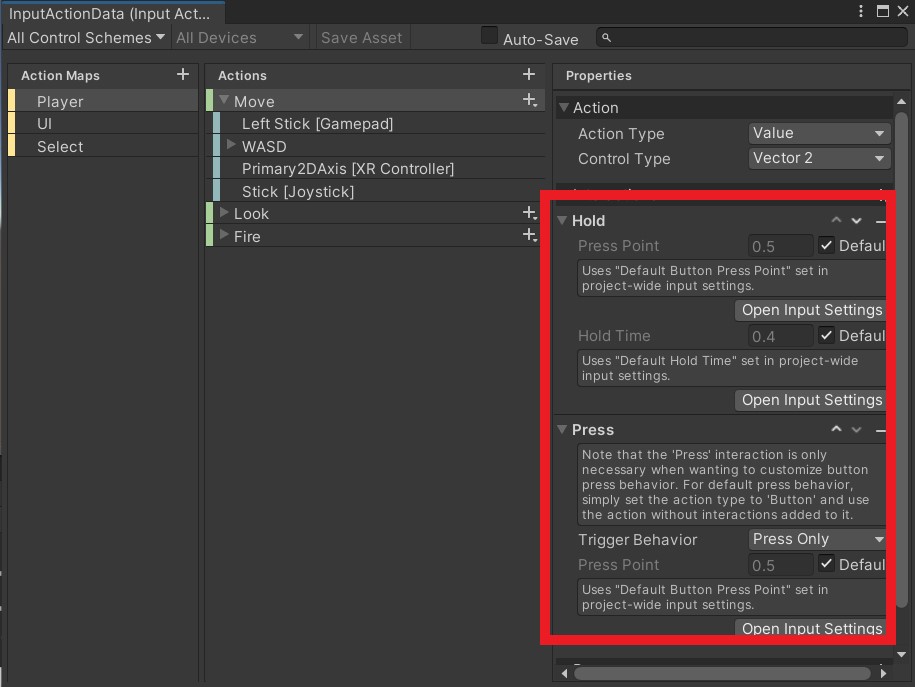Viewport: 915px width, 687px height.
Task: Select Stick [Joystick] binding
Action: pos(379,191)
